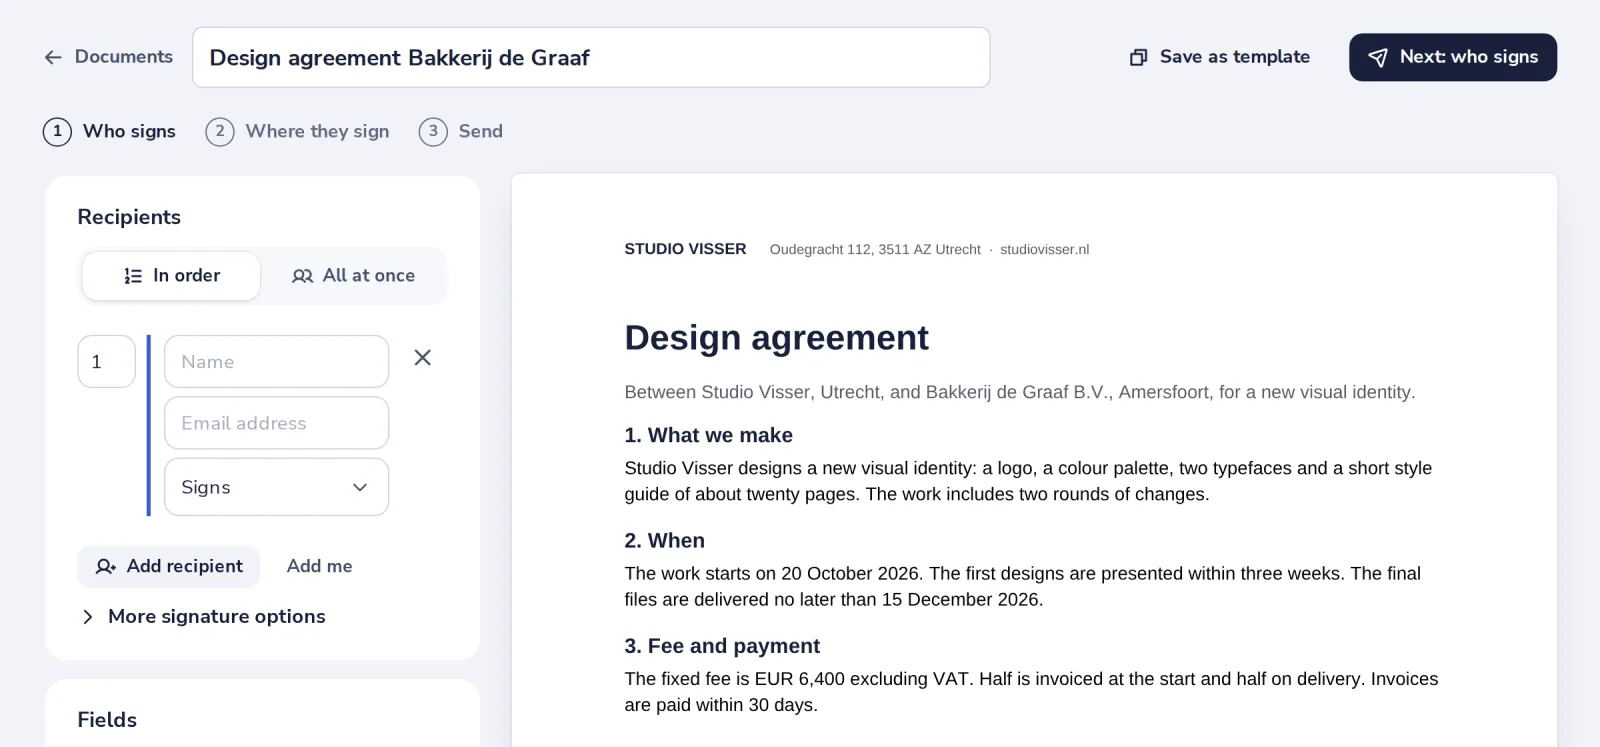Screen dimensions: 1600x747
Task: Click the Next: who signs button
Action: [x=1452, y=58]
